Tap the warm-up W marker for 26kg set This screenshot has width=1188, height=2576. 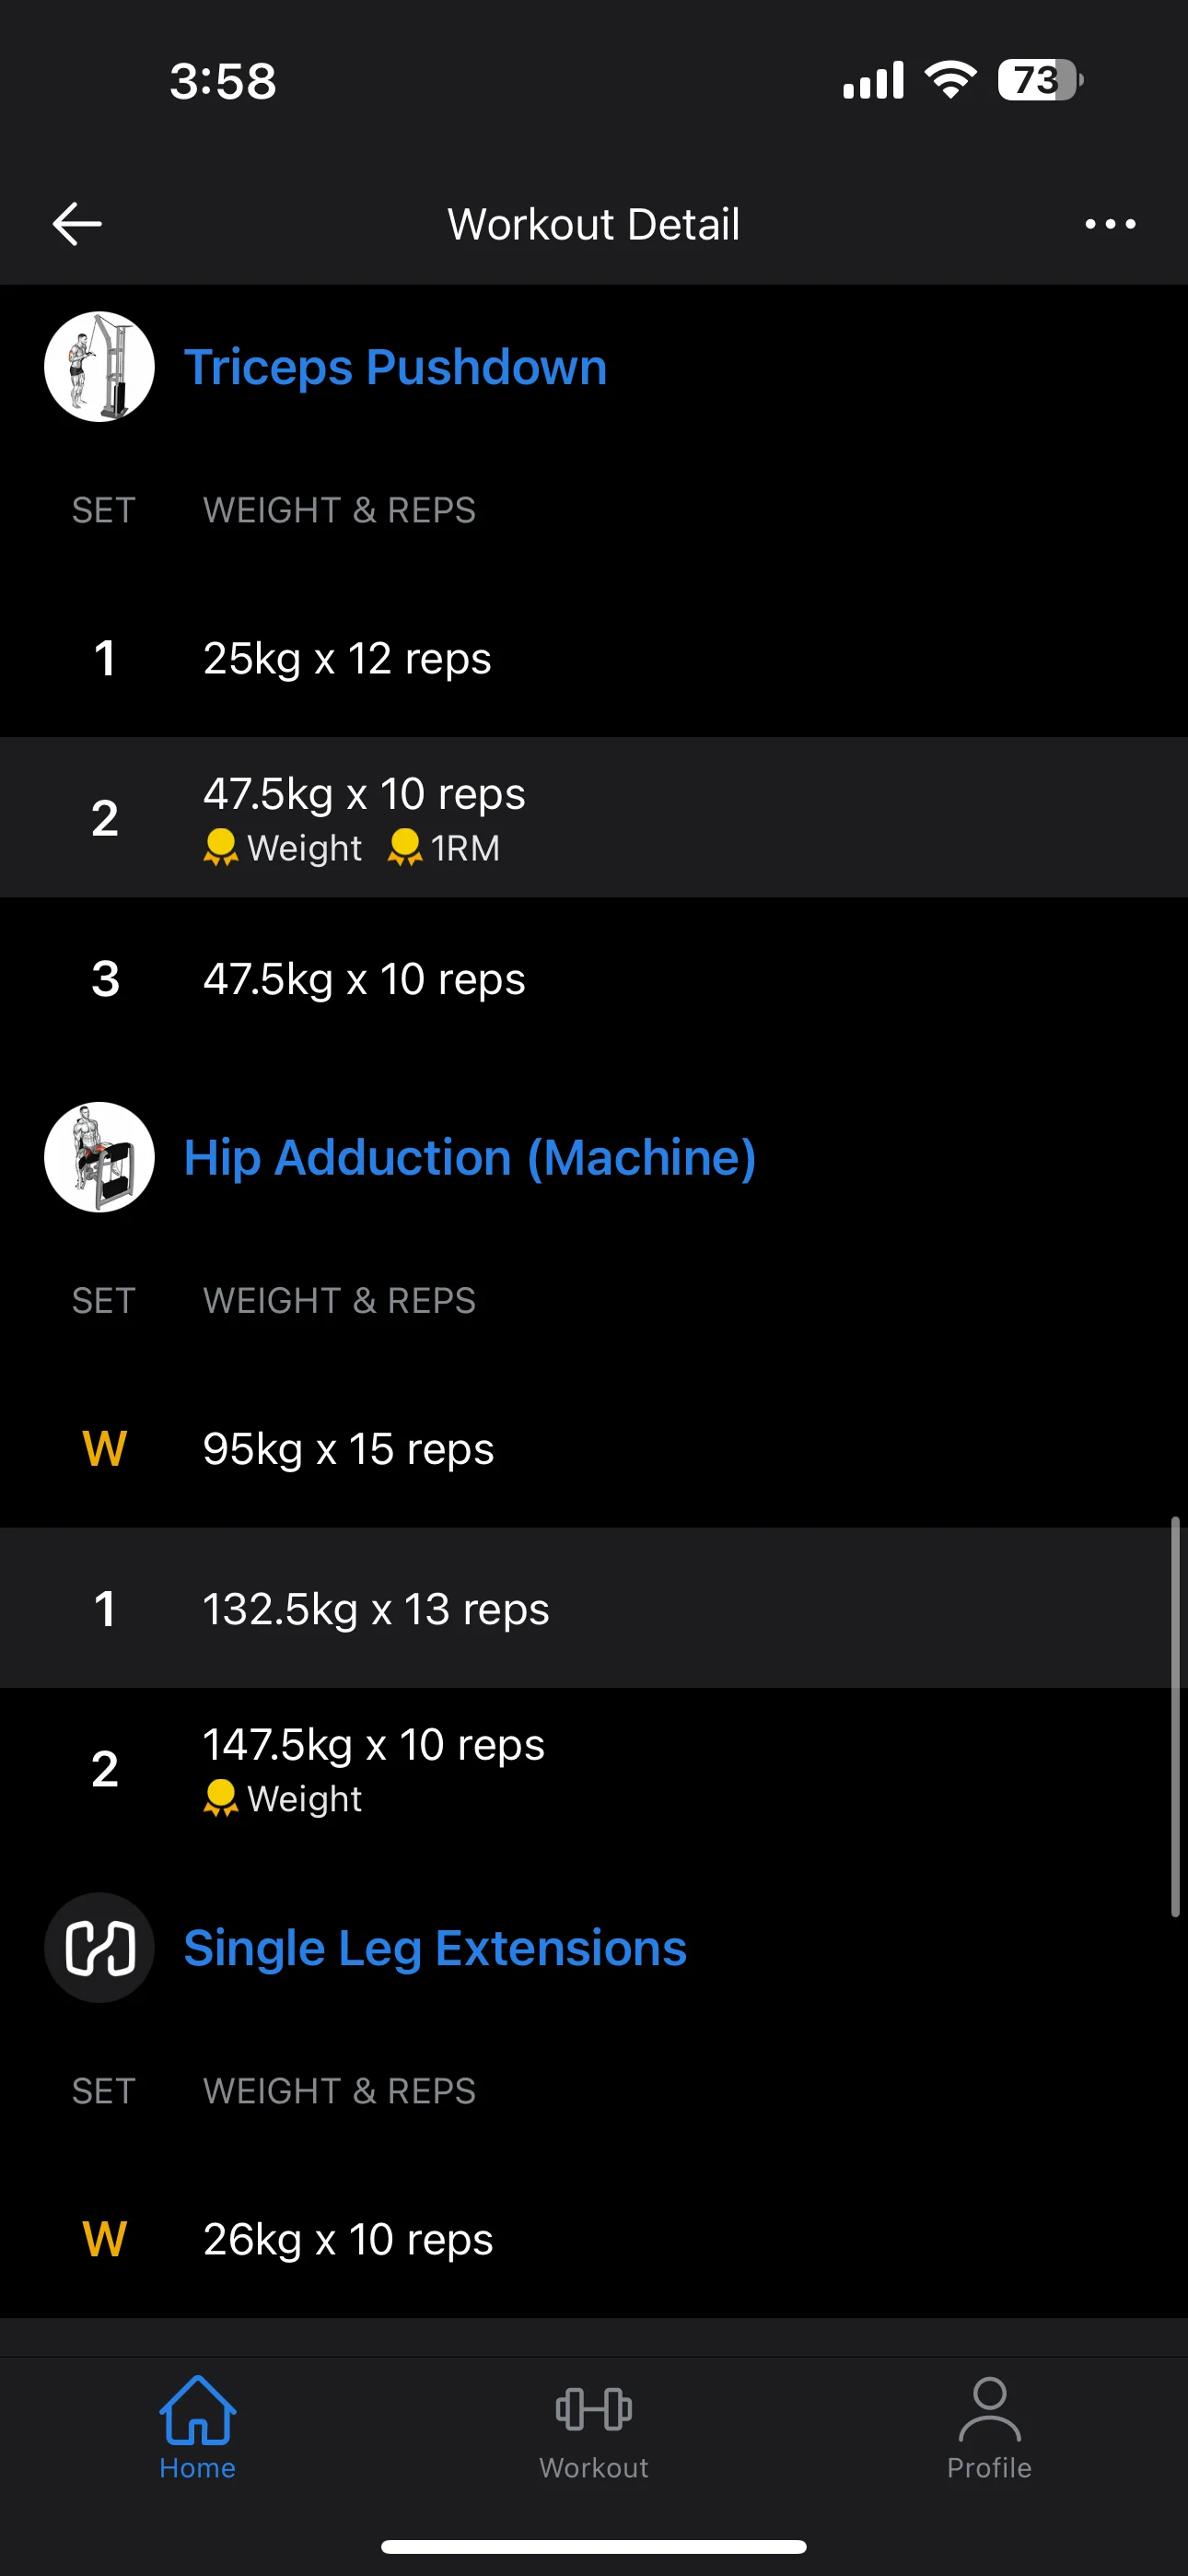pyautogui.click(x=104, y=2239)
